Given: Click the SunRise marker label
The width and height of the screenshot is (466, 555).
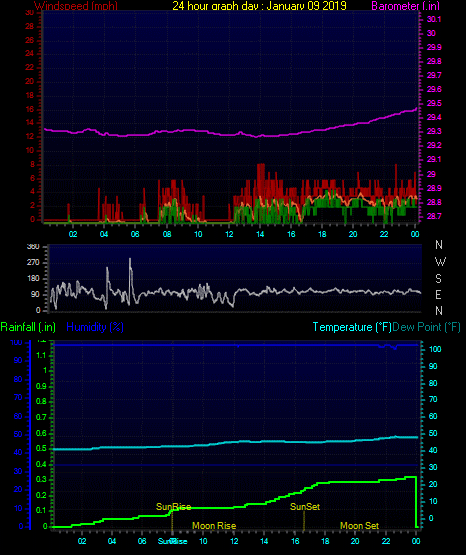Looking at the screenshot, I should point(173,507).
